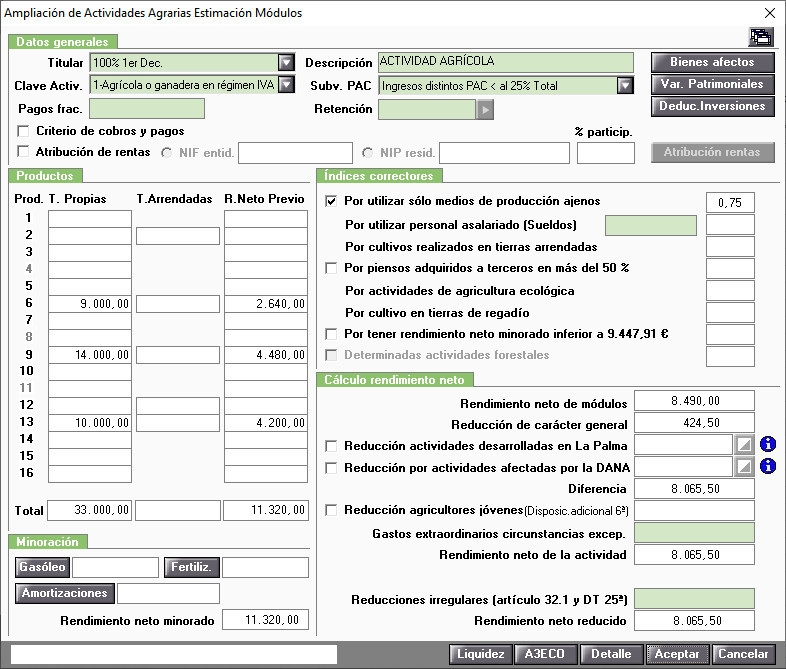Toggle Criterio de cobros y pagos checkbox

click(x=23, y=131)
